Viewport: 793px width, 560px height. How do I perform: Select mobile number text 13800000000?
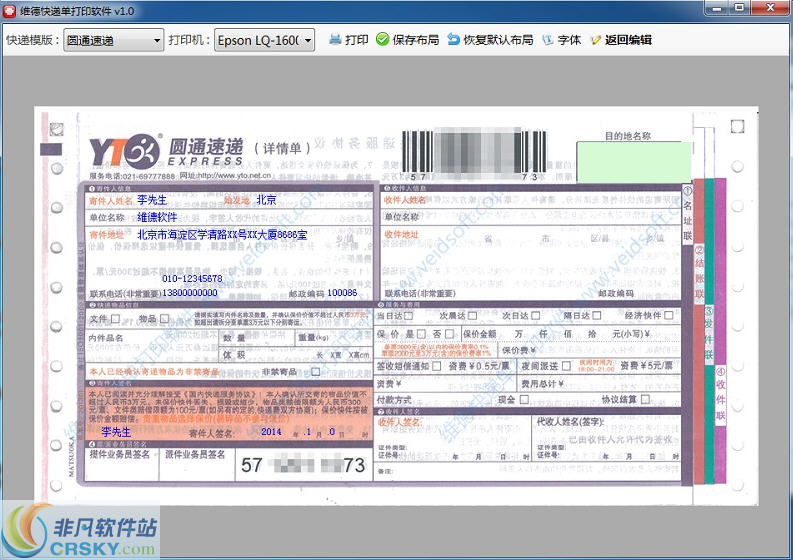tap(190, 292)
